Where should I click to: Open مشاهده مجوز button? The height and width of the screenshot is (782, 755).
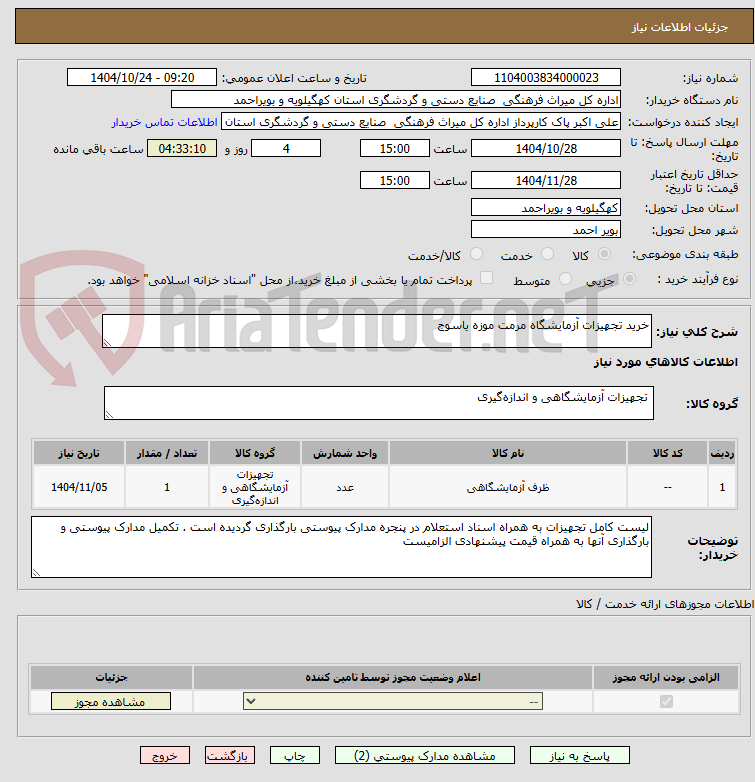(x=111, y=702)
